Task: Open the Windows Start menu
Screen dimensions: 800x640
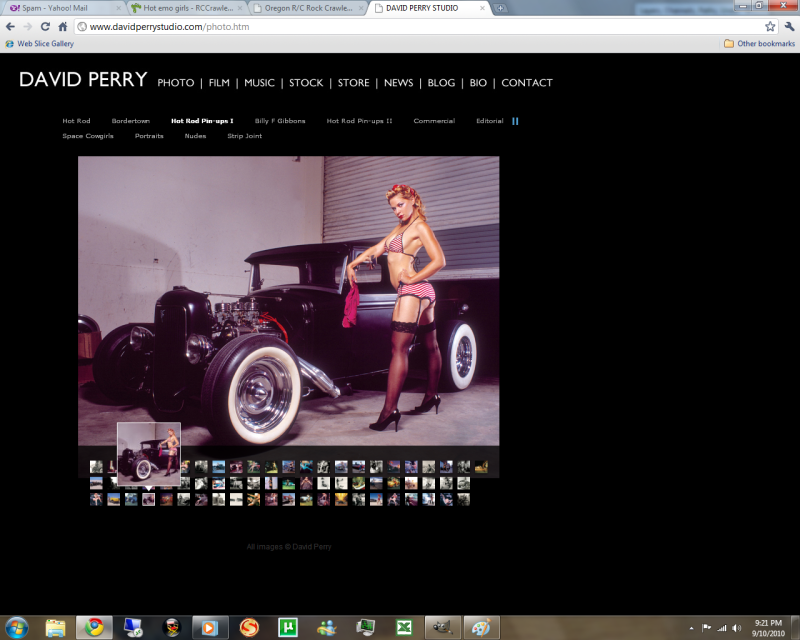Action: 16,627
